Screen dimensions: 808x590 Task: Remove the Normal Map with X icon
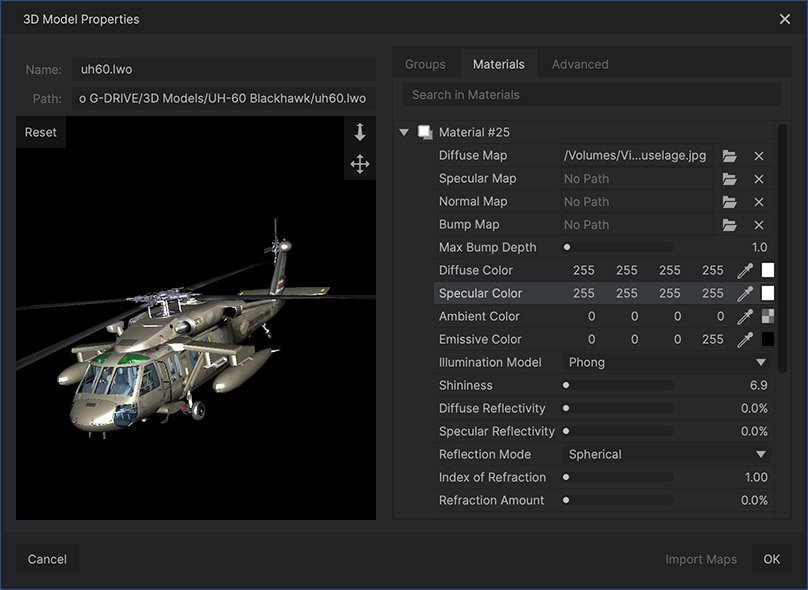[759, 202]
